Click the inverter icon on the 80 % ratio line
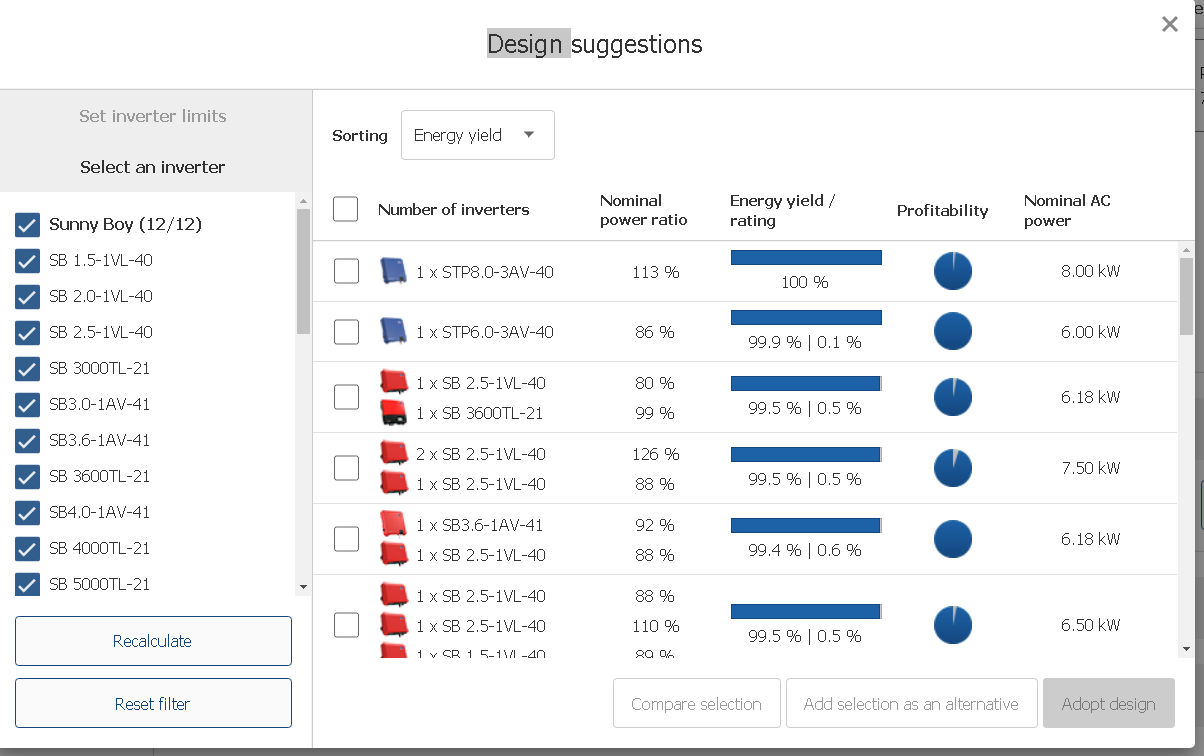 394,382
